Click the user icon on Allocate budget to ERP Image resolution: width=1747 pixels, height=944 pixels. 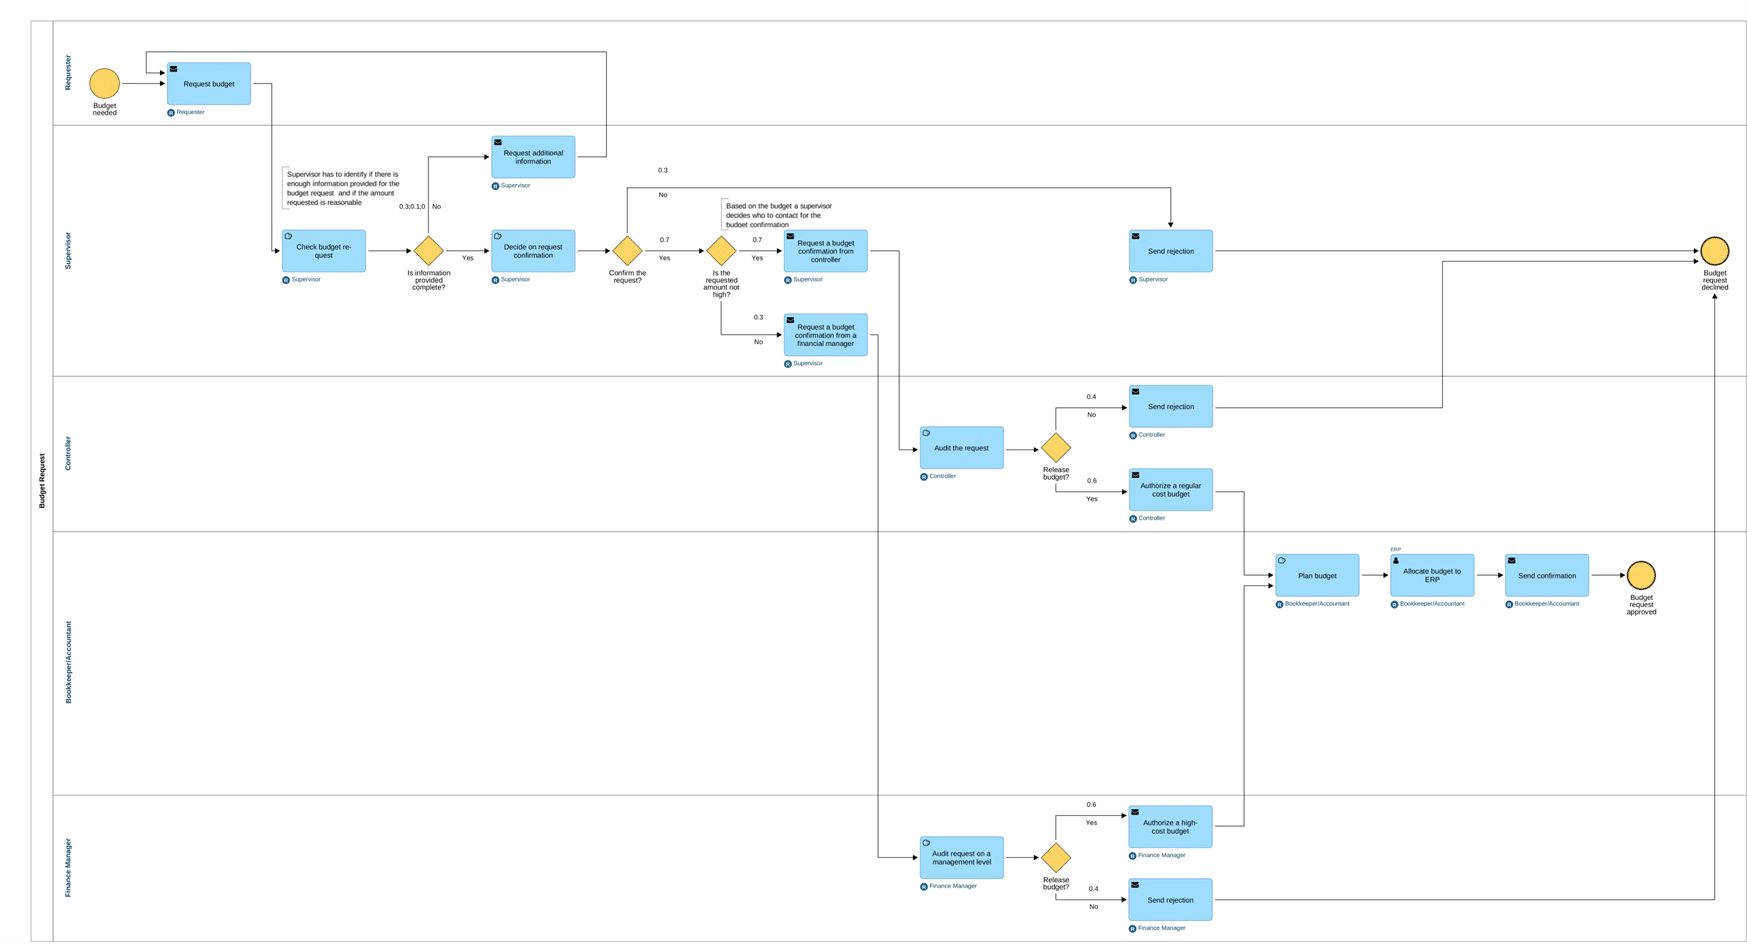point(1396,561)
